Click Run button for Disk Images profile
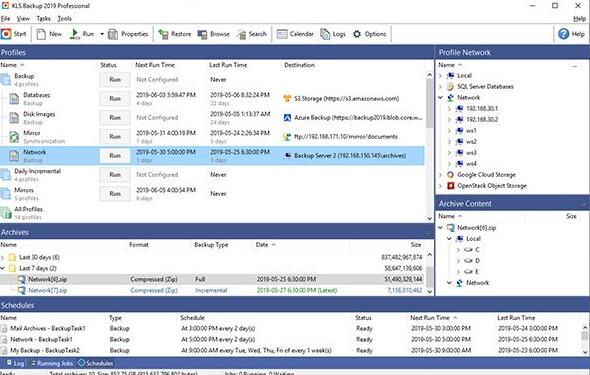The height and width of the screenshot is (375, 590). tap(115, 118)
